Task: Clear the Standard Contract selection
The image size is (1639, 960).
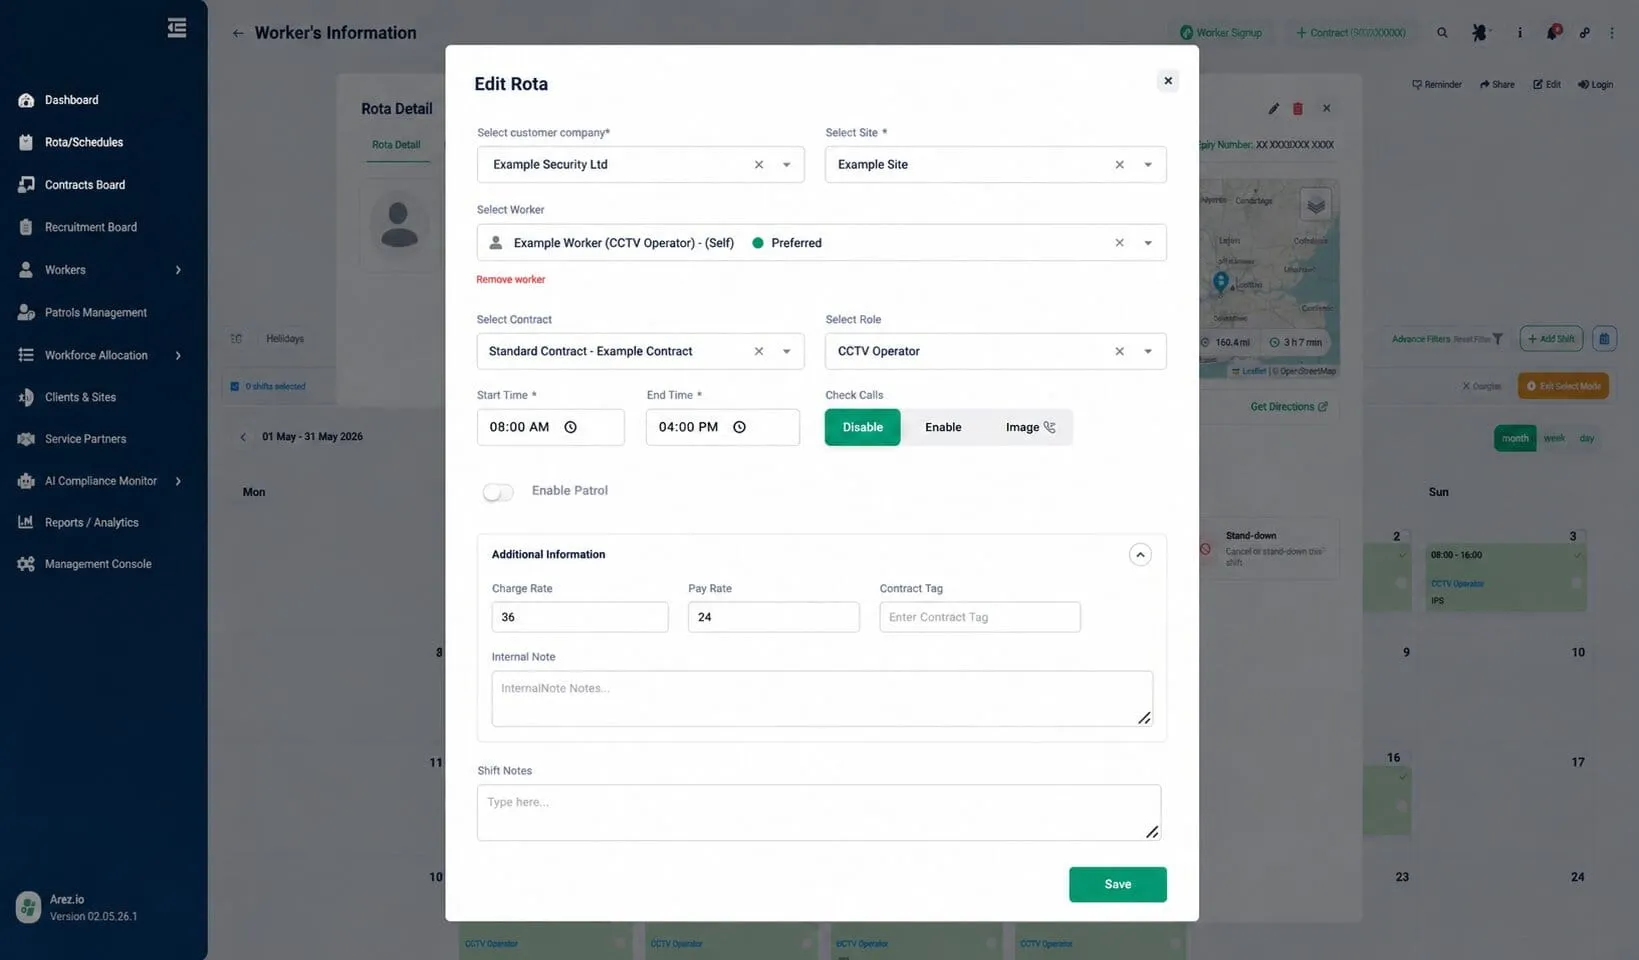Action: coord(759,351)
